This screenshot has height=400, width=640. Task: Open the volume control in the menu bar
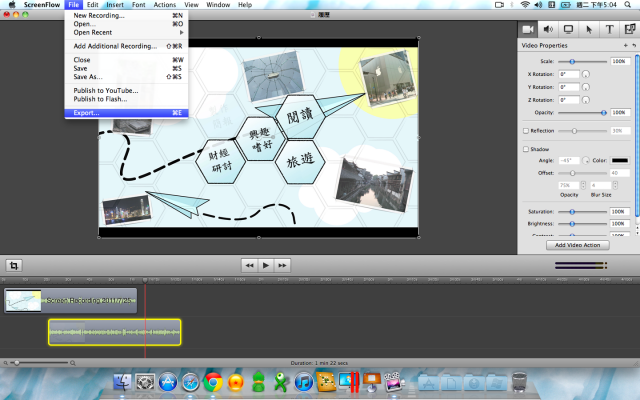[x=538, y=4]
